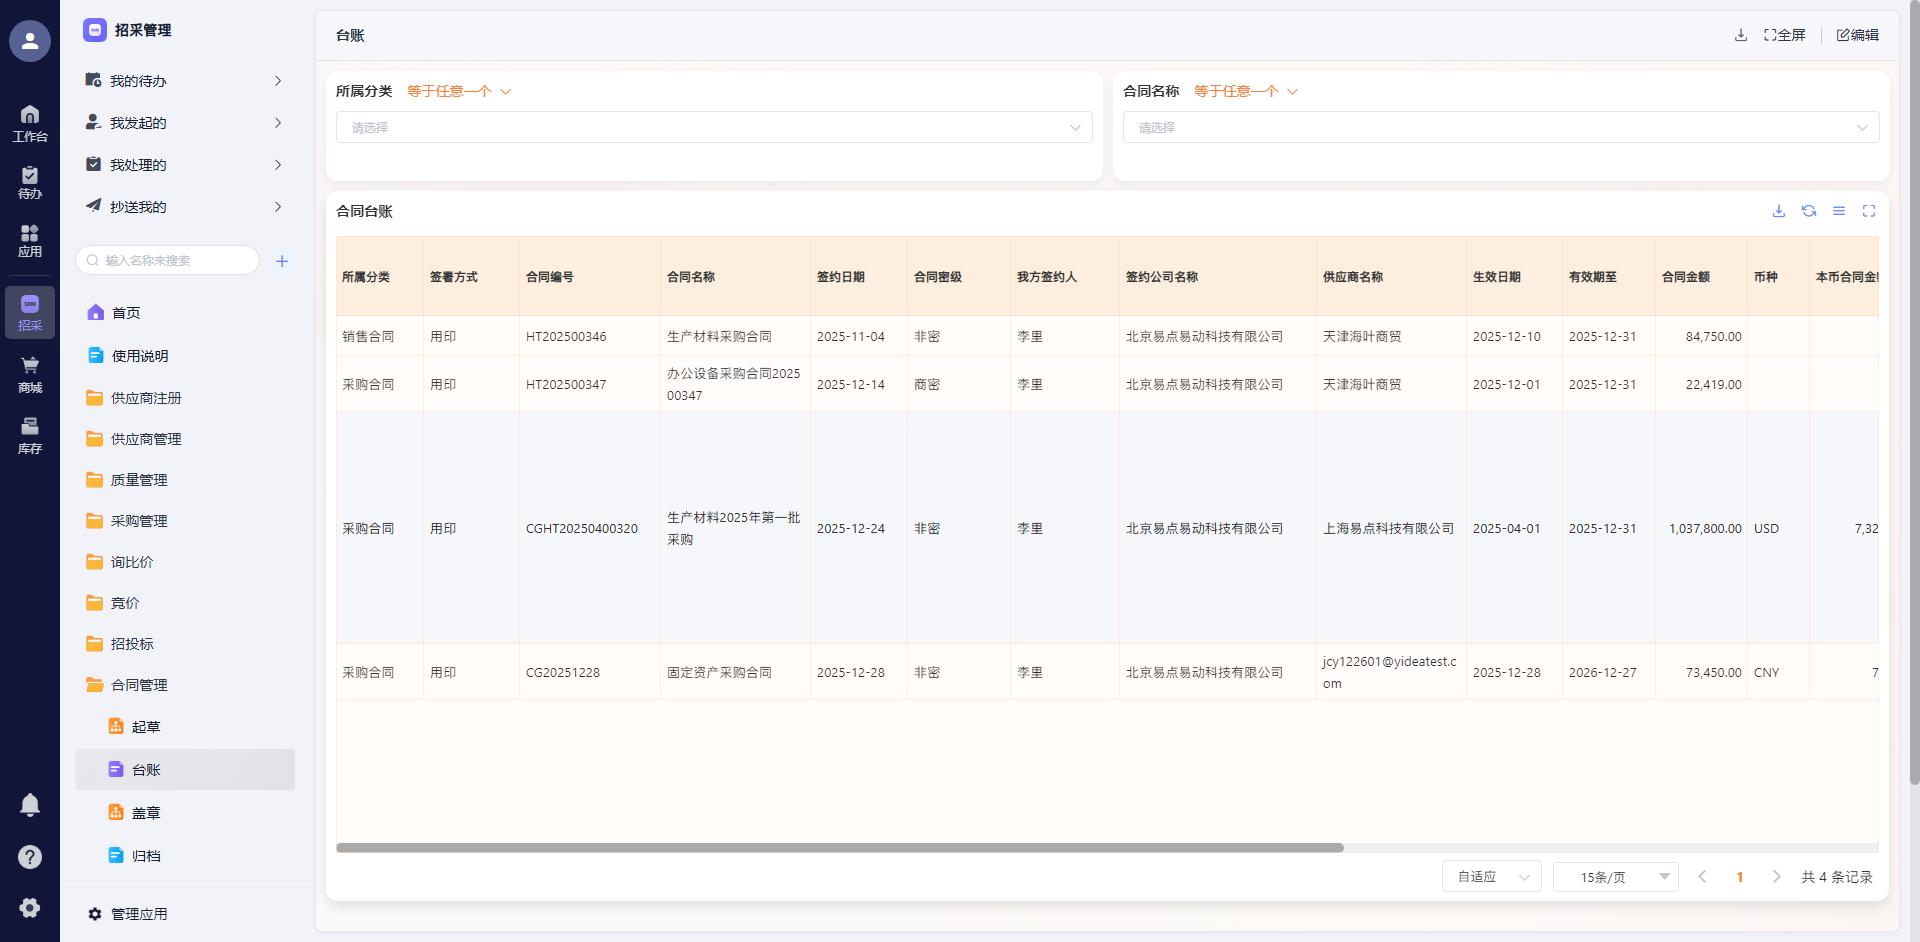Image resolution: width=1920 pixels, height=942 pixels.
Task: Open the settings gear in left rail
Action: pyautogui.click(x=30, y=907)
